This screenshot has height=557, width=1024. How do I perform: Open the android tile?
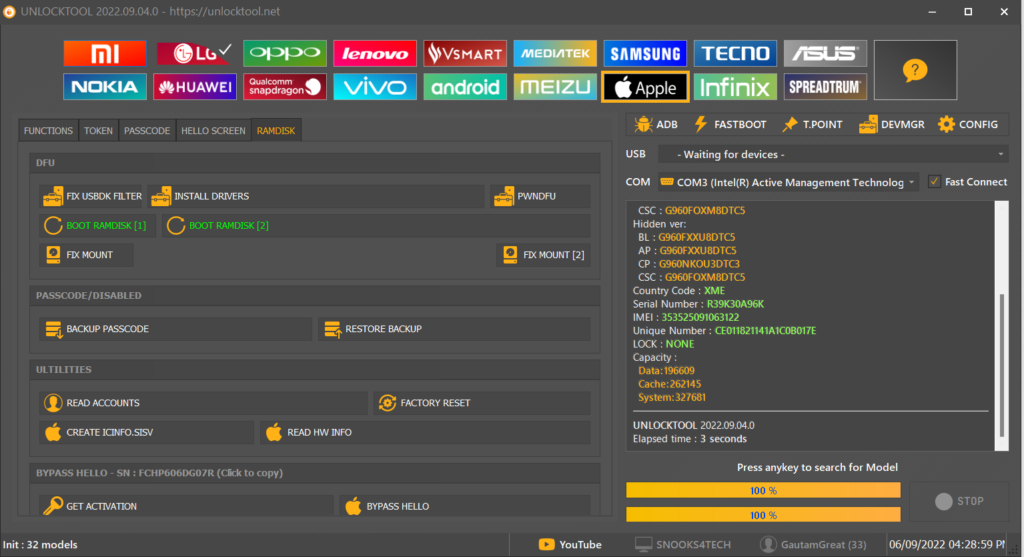[x=465, y=87]
